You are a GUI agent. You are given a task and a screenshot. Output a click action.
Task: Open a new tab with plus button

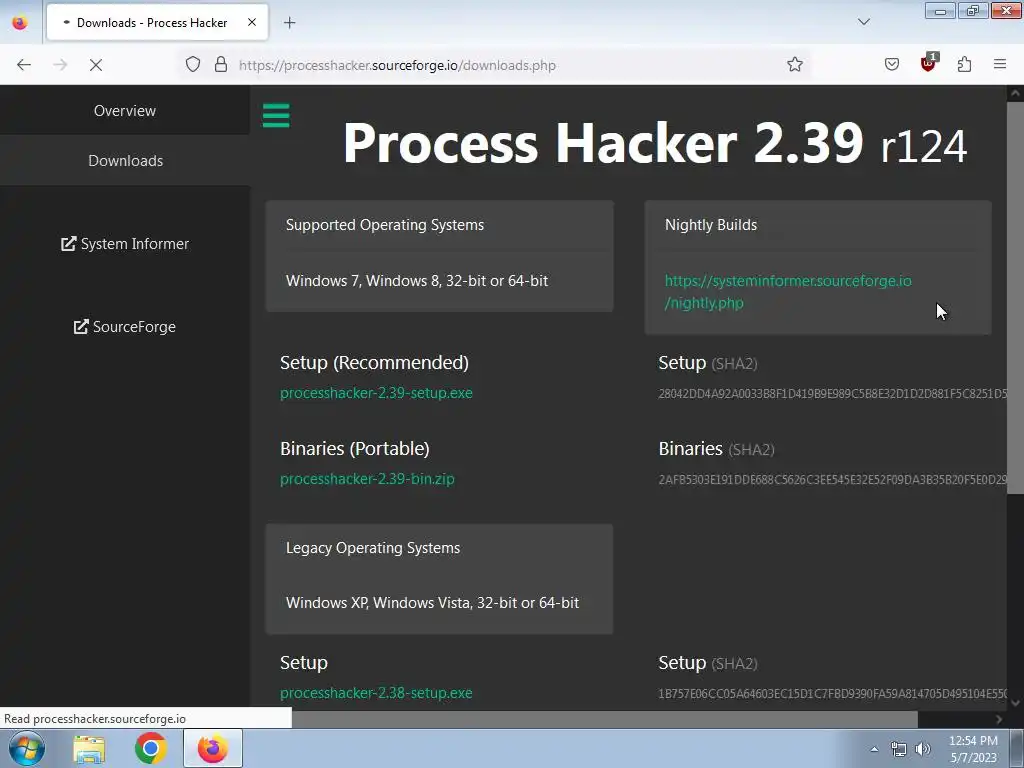click(x=289, y=23)
